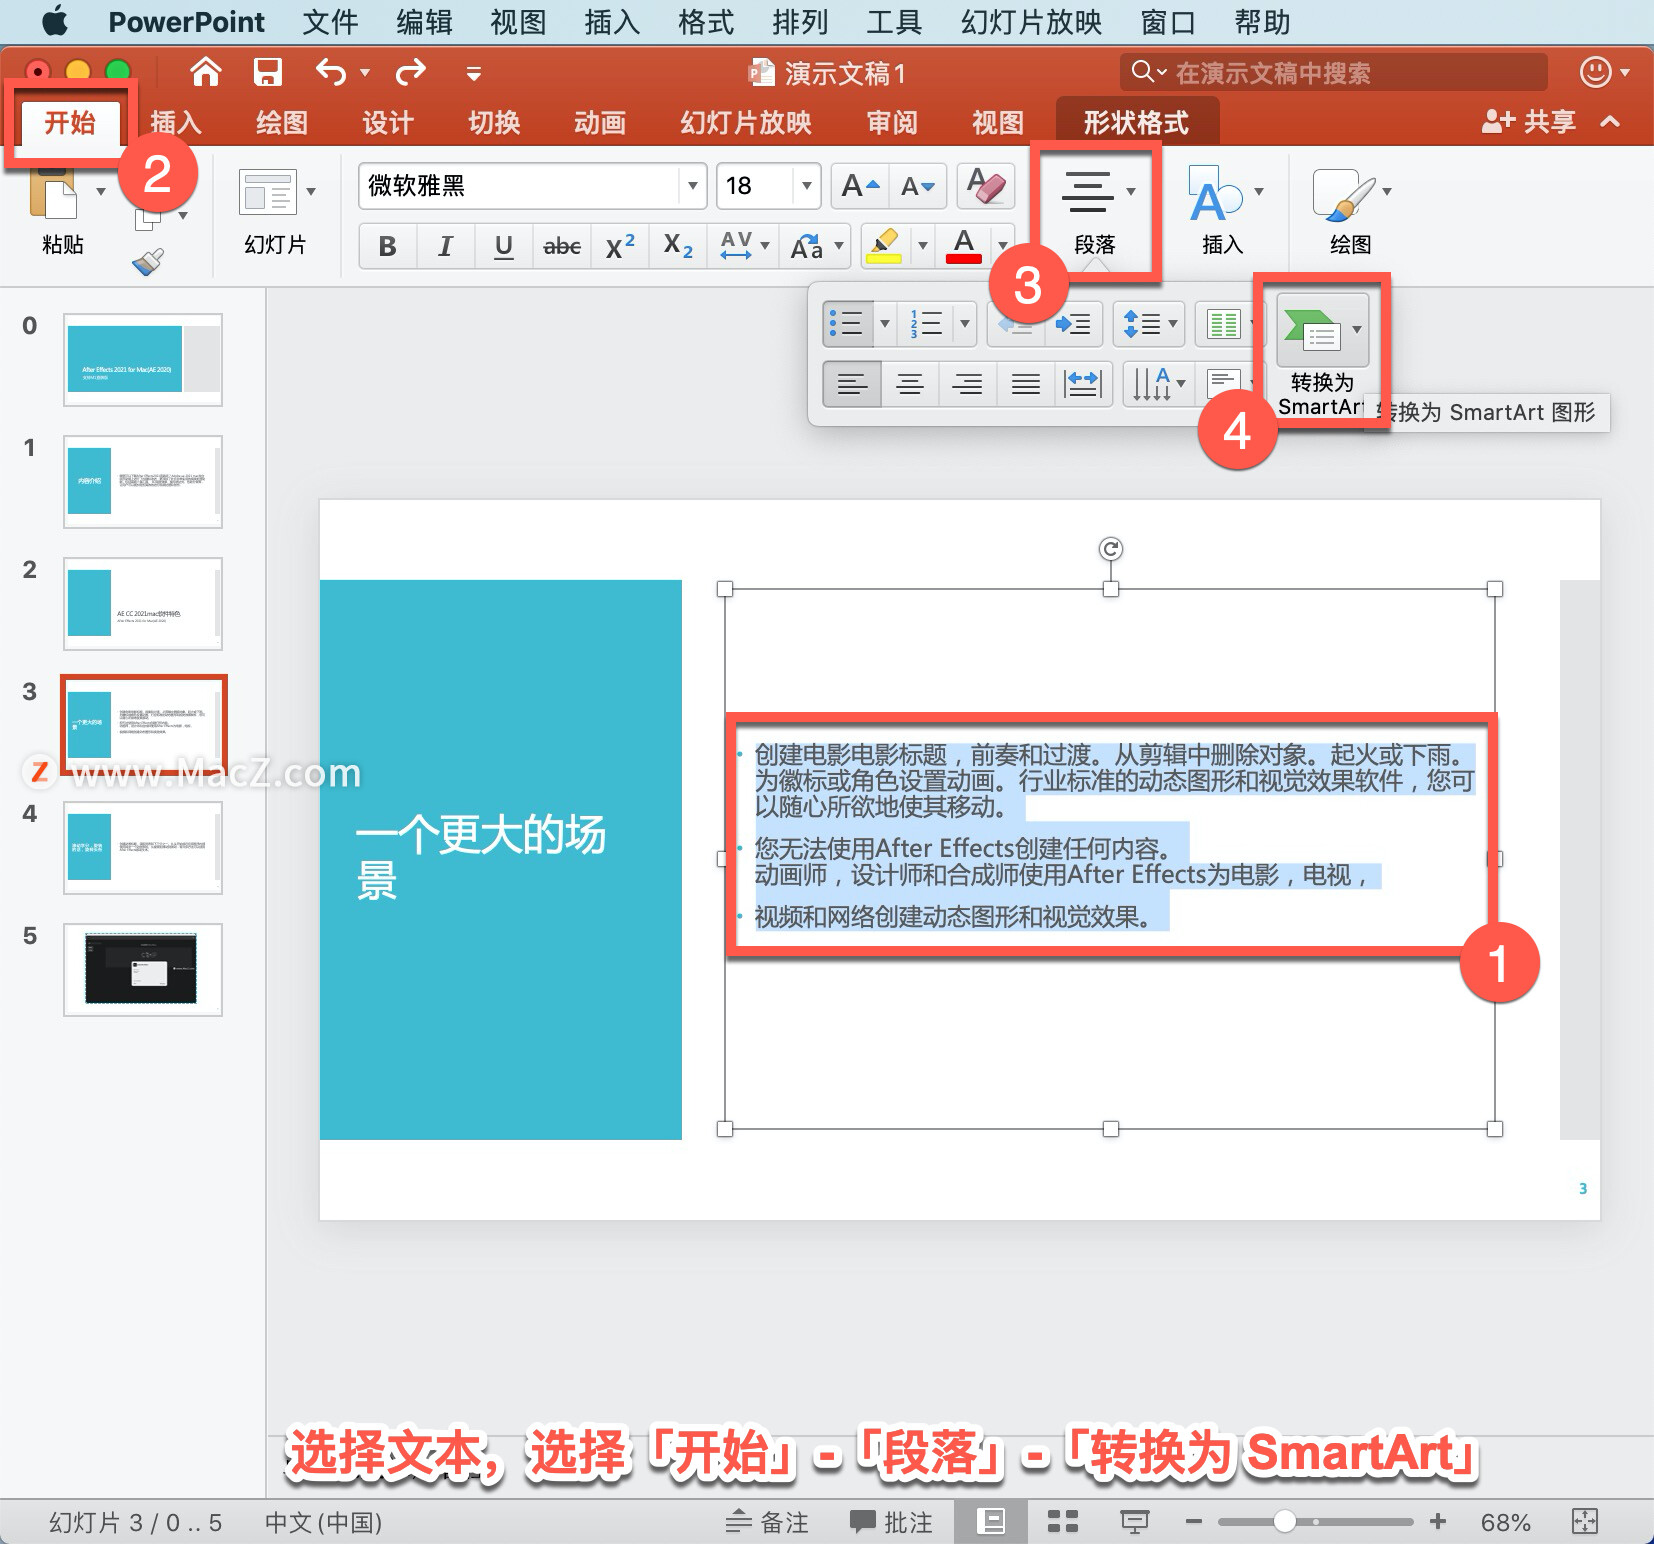Open the character spacing dropdown
This screenshot has height=1544, width=1654.
745,245
